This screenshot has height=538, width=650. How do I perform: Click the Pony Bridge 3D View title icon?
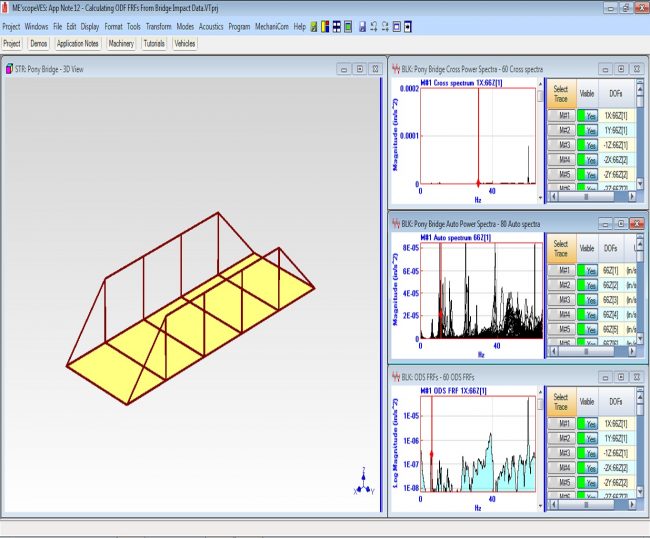pyautogui.click(x=9, y=69)
